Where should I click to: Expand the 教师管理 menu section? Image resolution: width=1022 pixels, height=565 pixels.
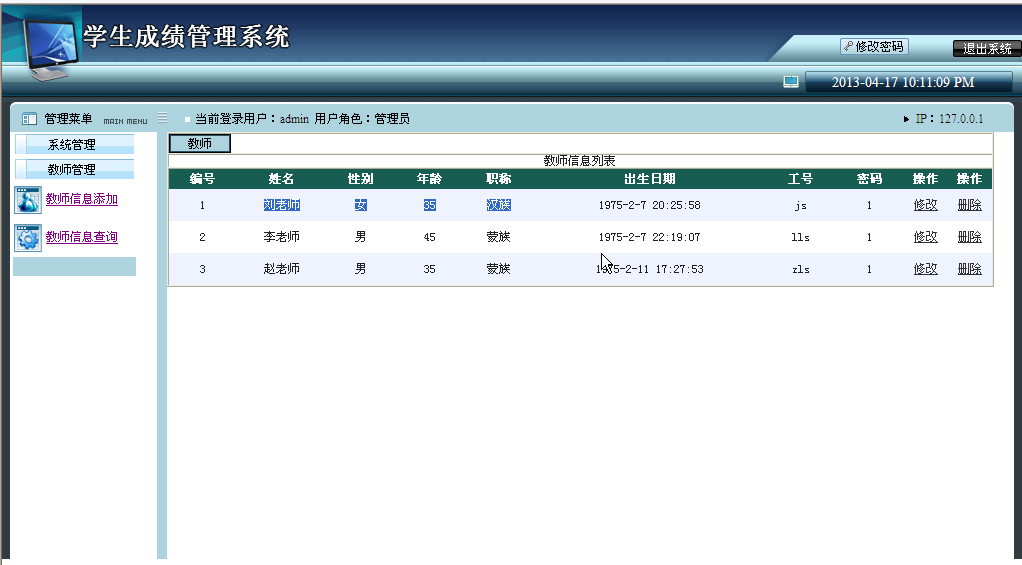coord(74,169)
